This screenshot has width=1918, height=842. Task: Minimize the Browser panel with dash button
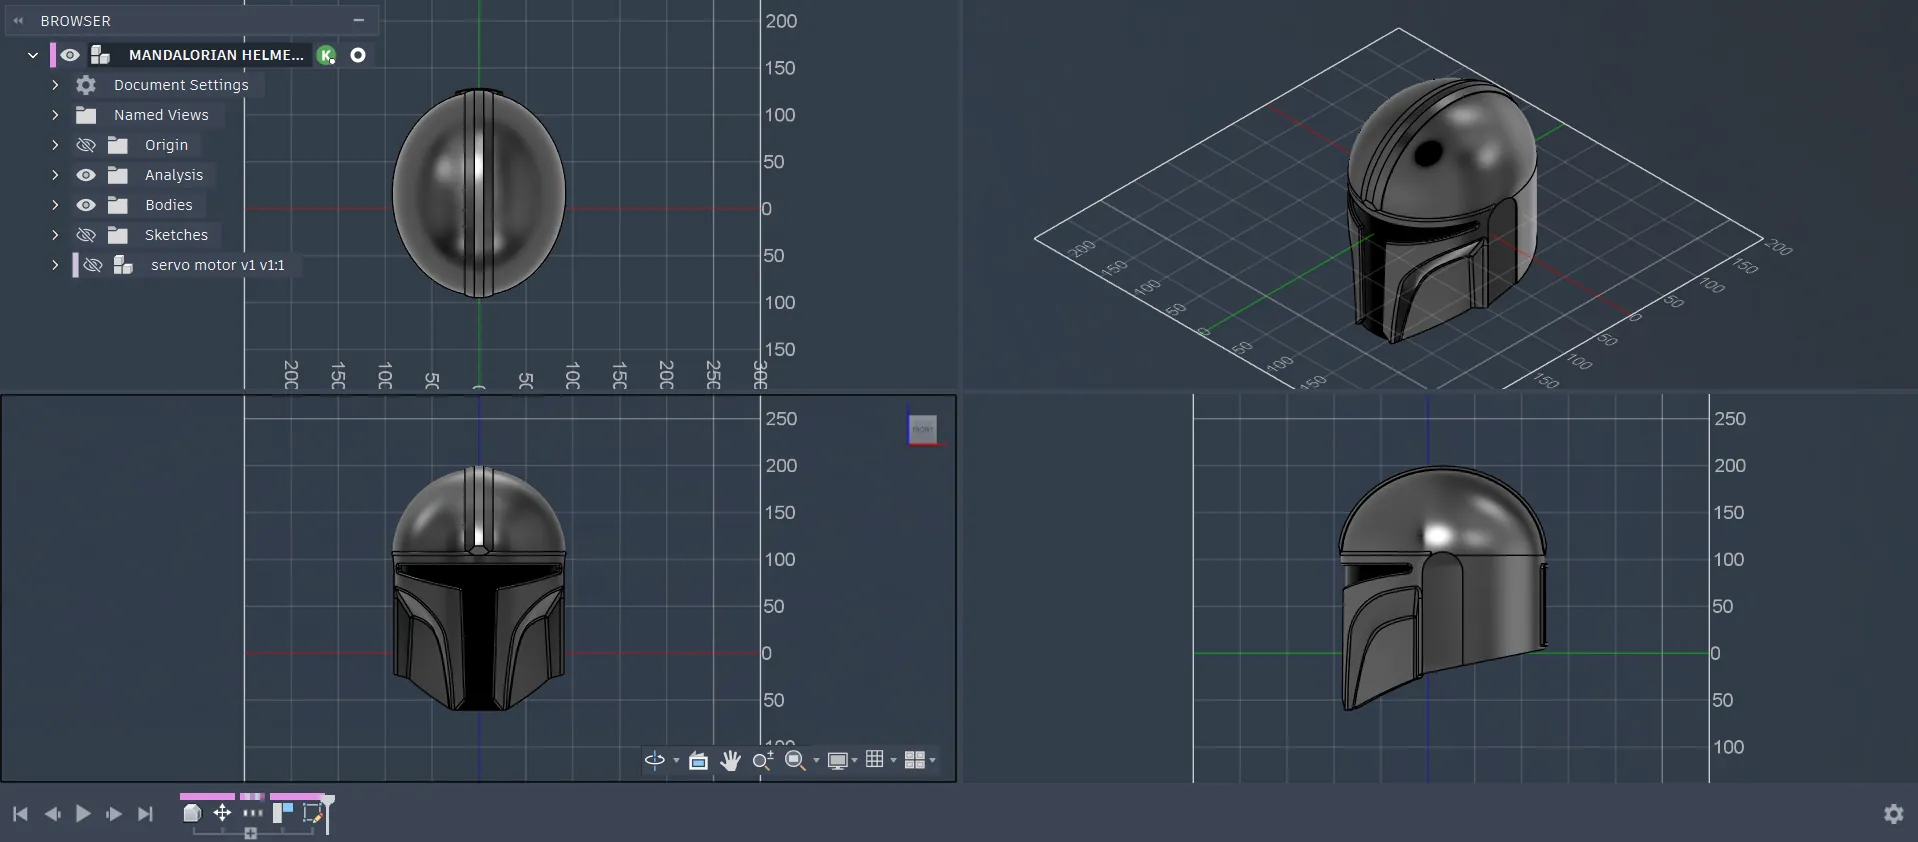(358, 20)
